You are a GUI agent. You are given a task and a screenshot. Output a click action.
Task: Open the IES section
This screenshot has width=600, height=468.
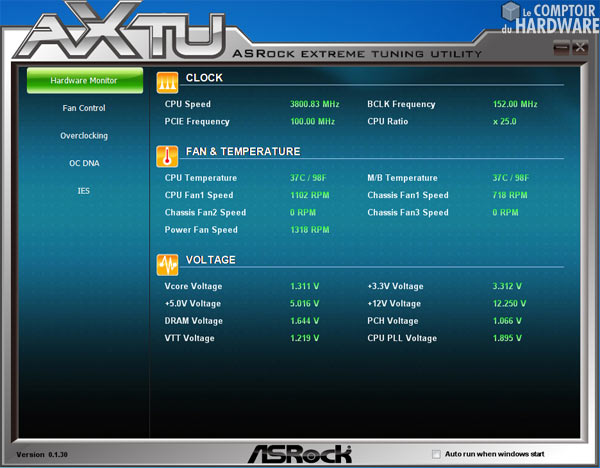tap(84, 191)
